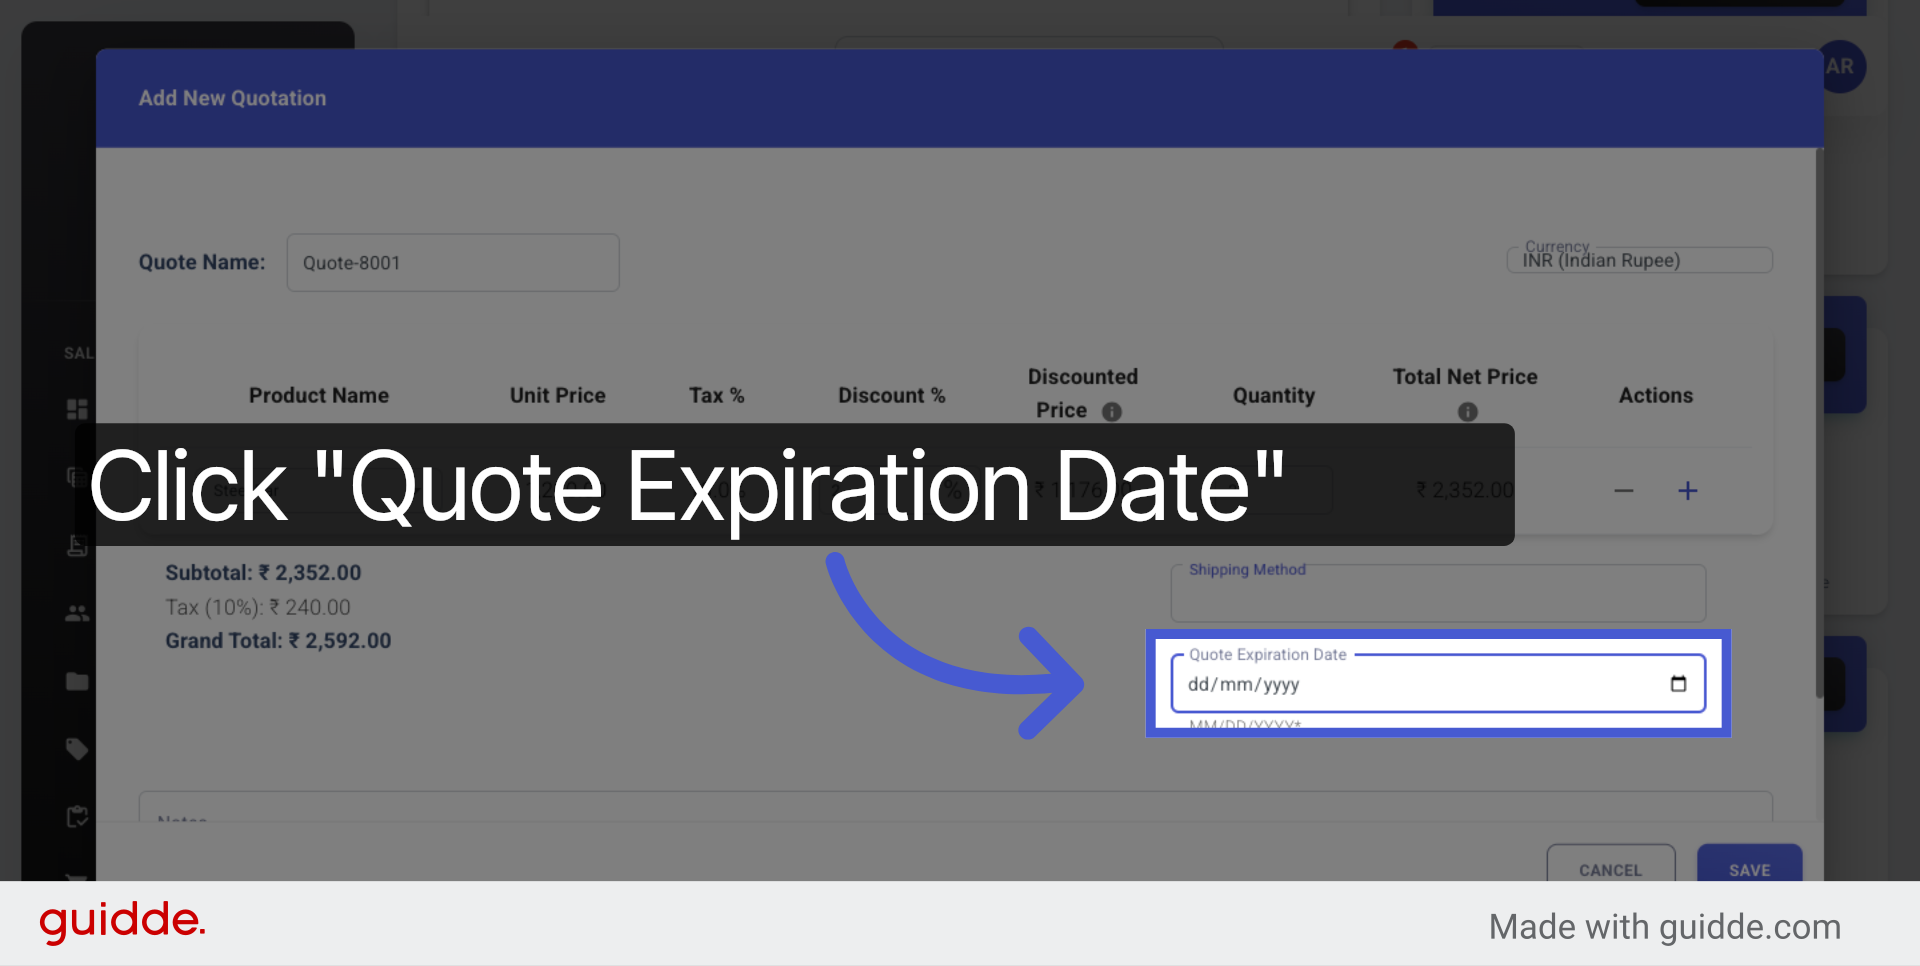1920x966 pixels.
Task: Open the clipboard checklist icon in the sidebar
Action: click(77, 817)
